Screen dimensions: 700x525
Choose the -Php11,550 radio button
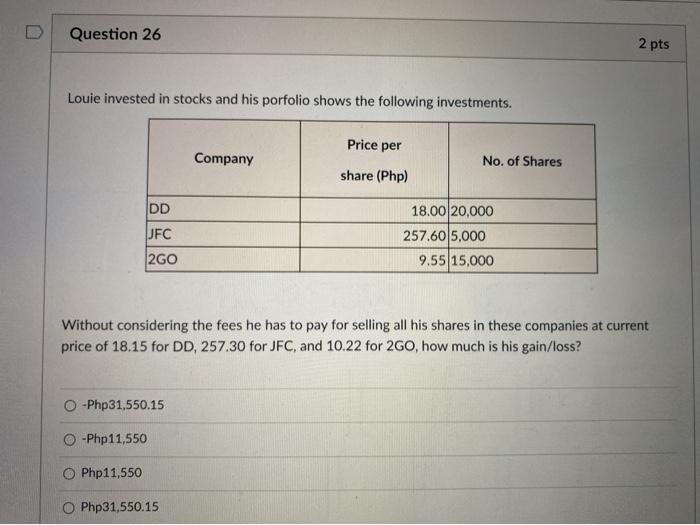69,440
